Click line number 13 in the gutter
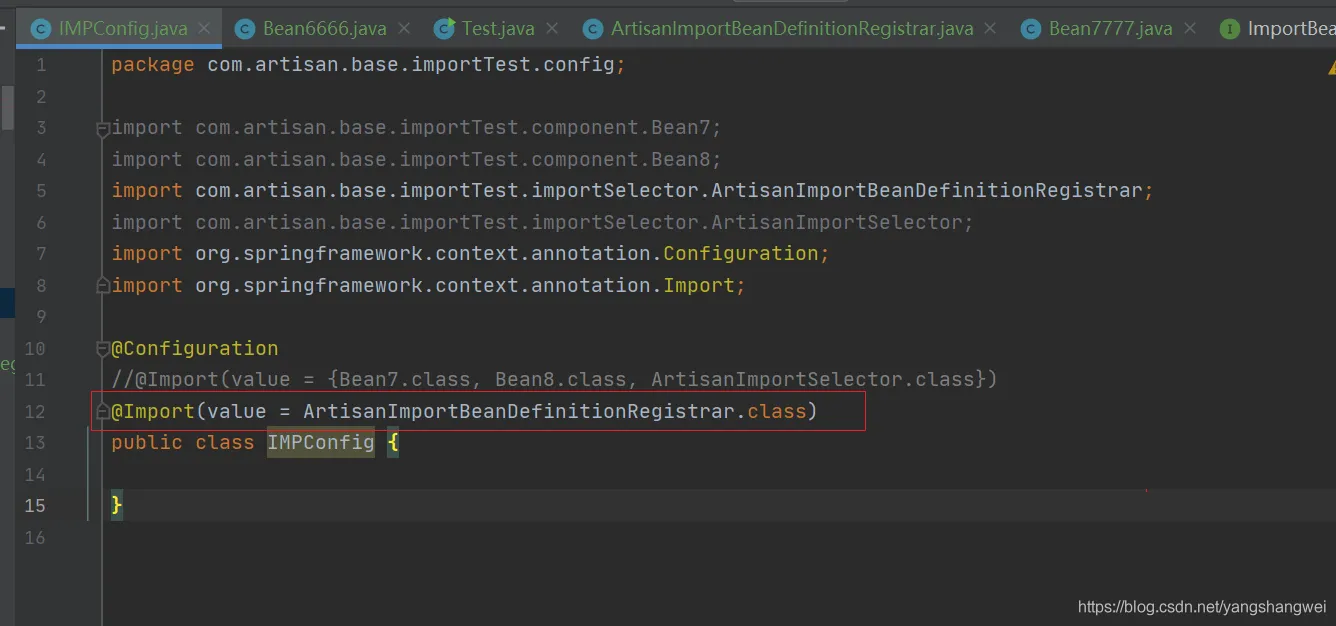1336x626 pixels. click(x=35, y=443)
